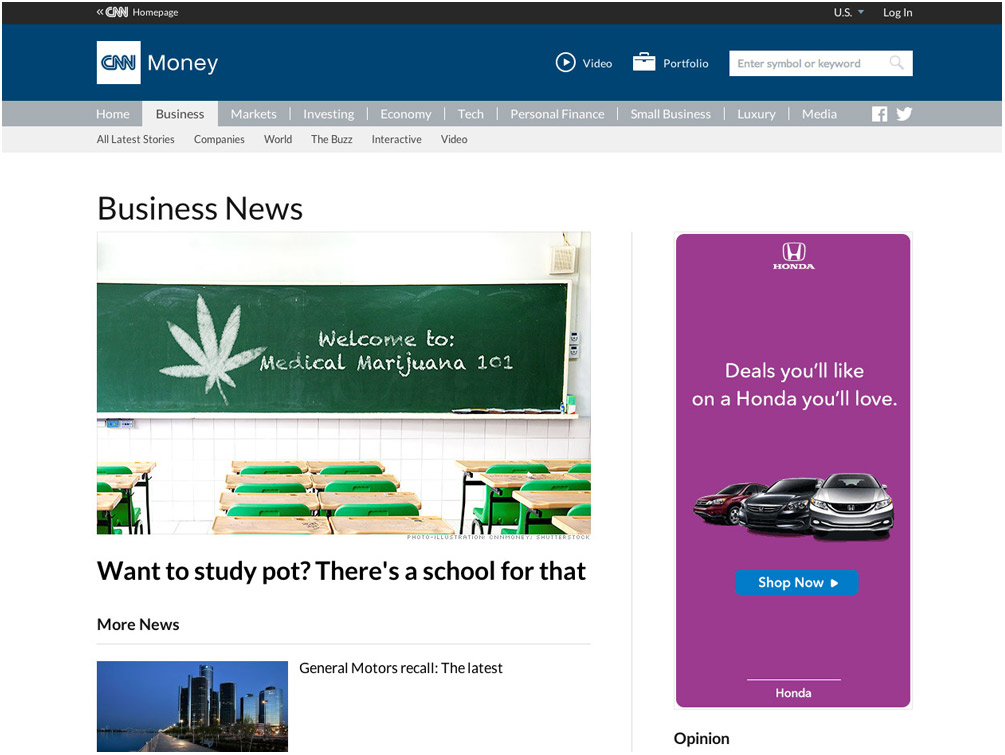This screenshot has height=755, width=1005.
Task: Open General Motors recall story link
Action: pyautogui.click(x=400, y=668)
